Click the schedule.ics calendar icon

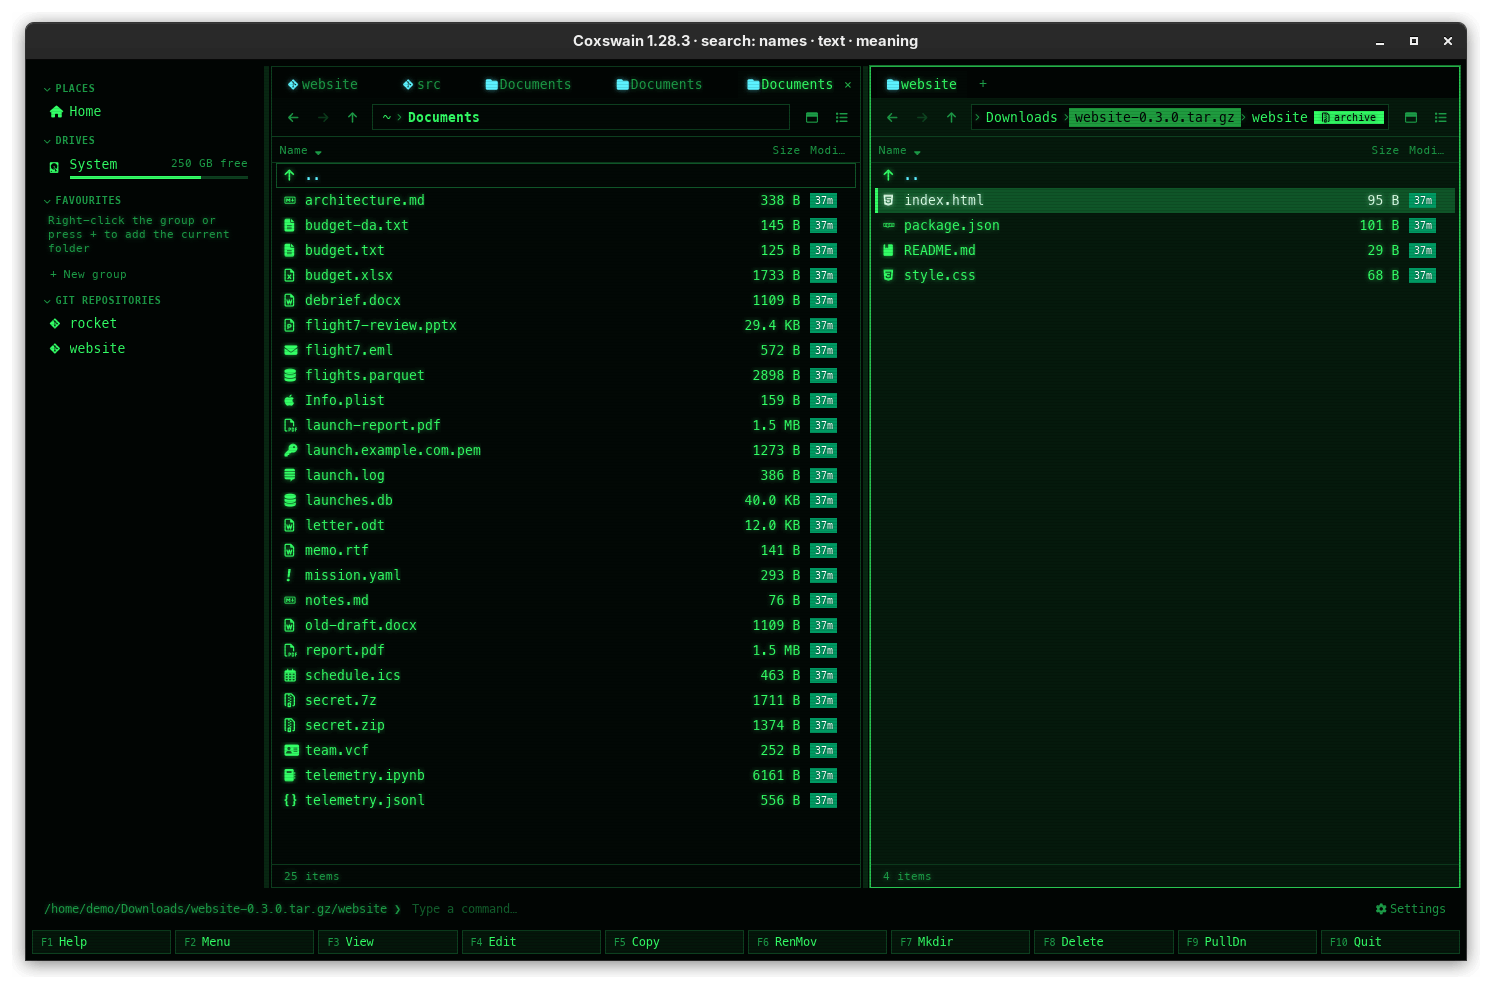290,675
